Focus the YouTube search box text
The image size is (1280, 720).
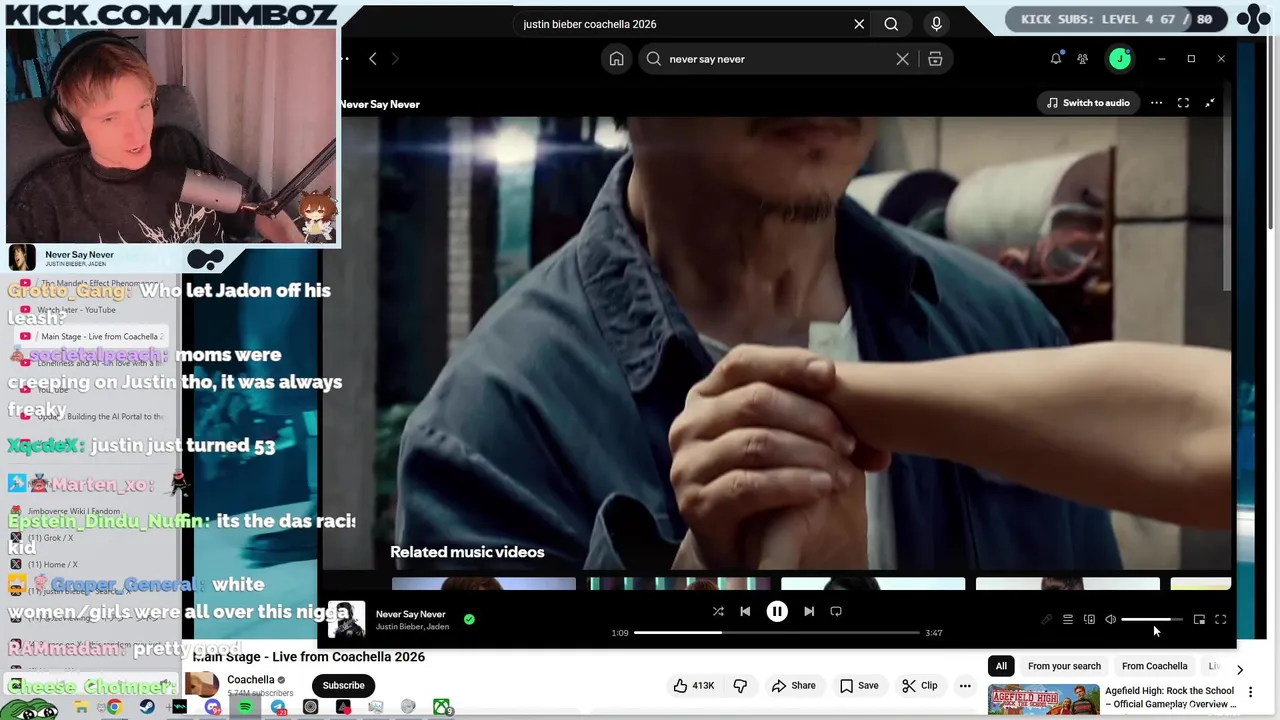[x=590, y=24]
